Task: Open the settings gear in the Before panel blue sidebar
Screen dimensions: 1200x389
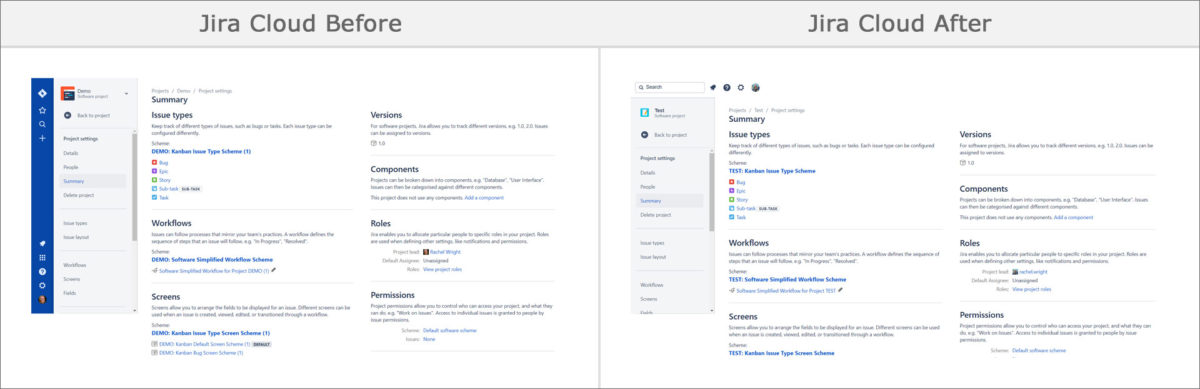Action: point(42,285)
